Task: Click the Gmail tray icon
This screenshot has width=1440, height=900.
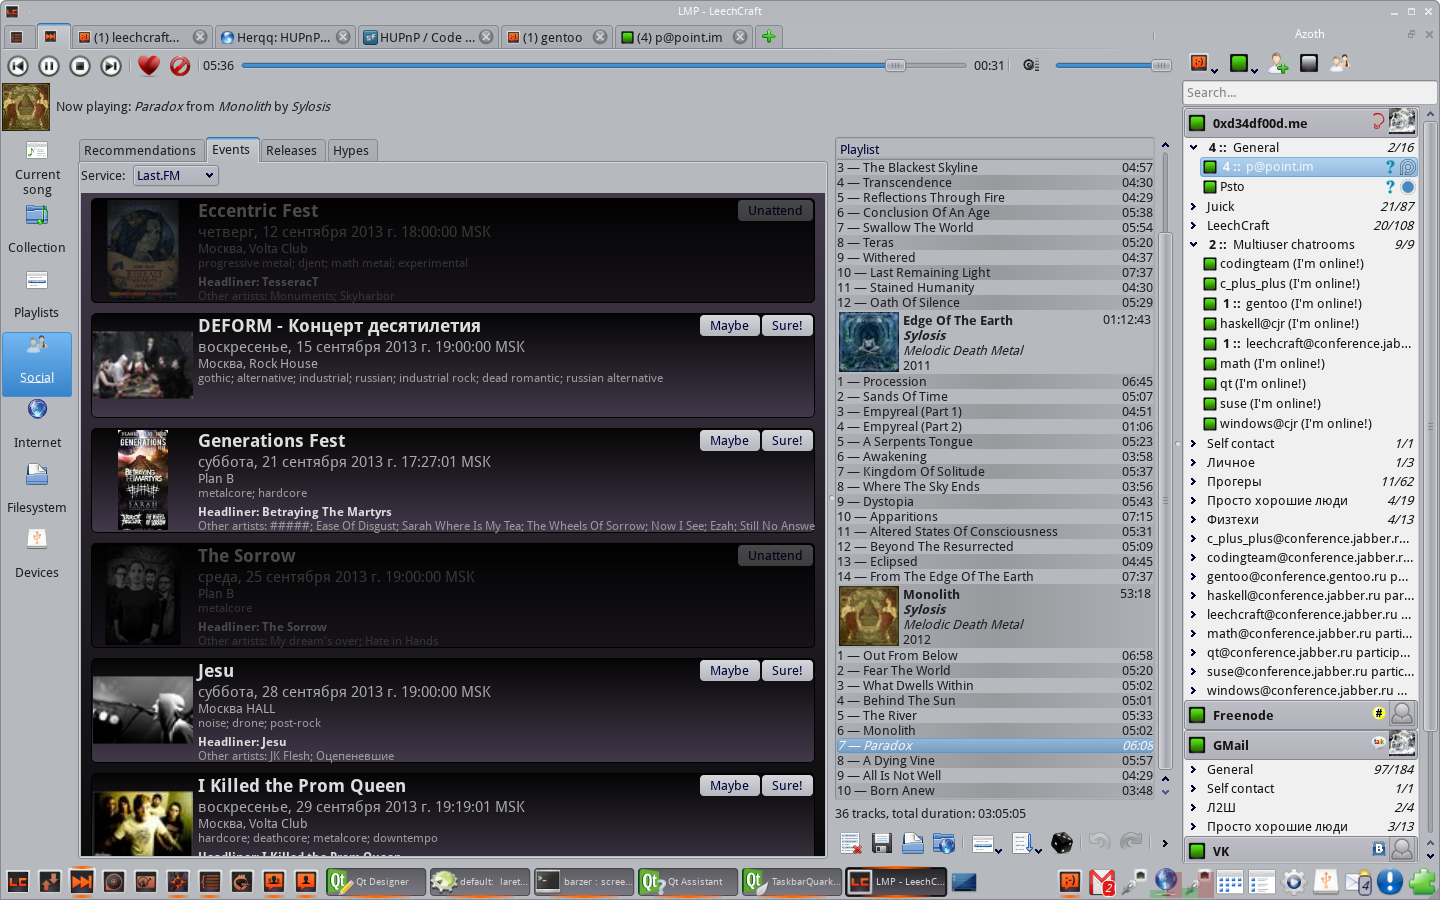Action: [1102, 882]
